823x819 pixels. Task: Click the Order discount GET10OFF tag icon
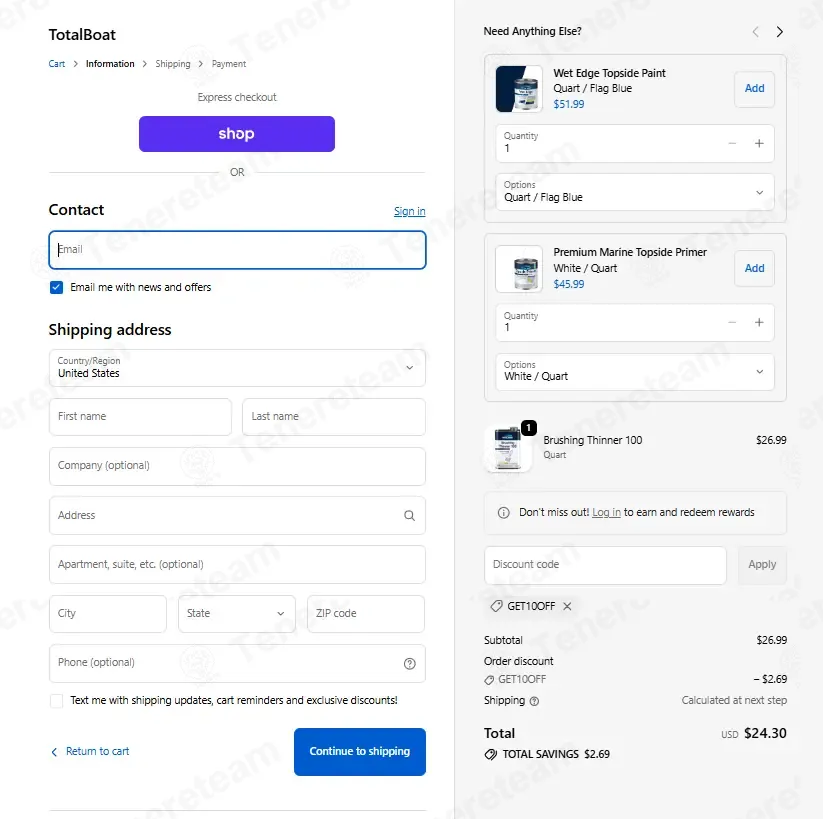point(489,679)
